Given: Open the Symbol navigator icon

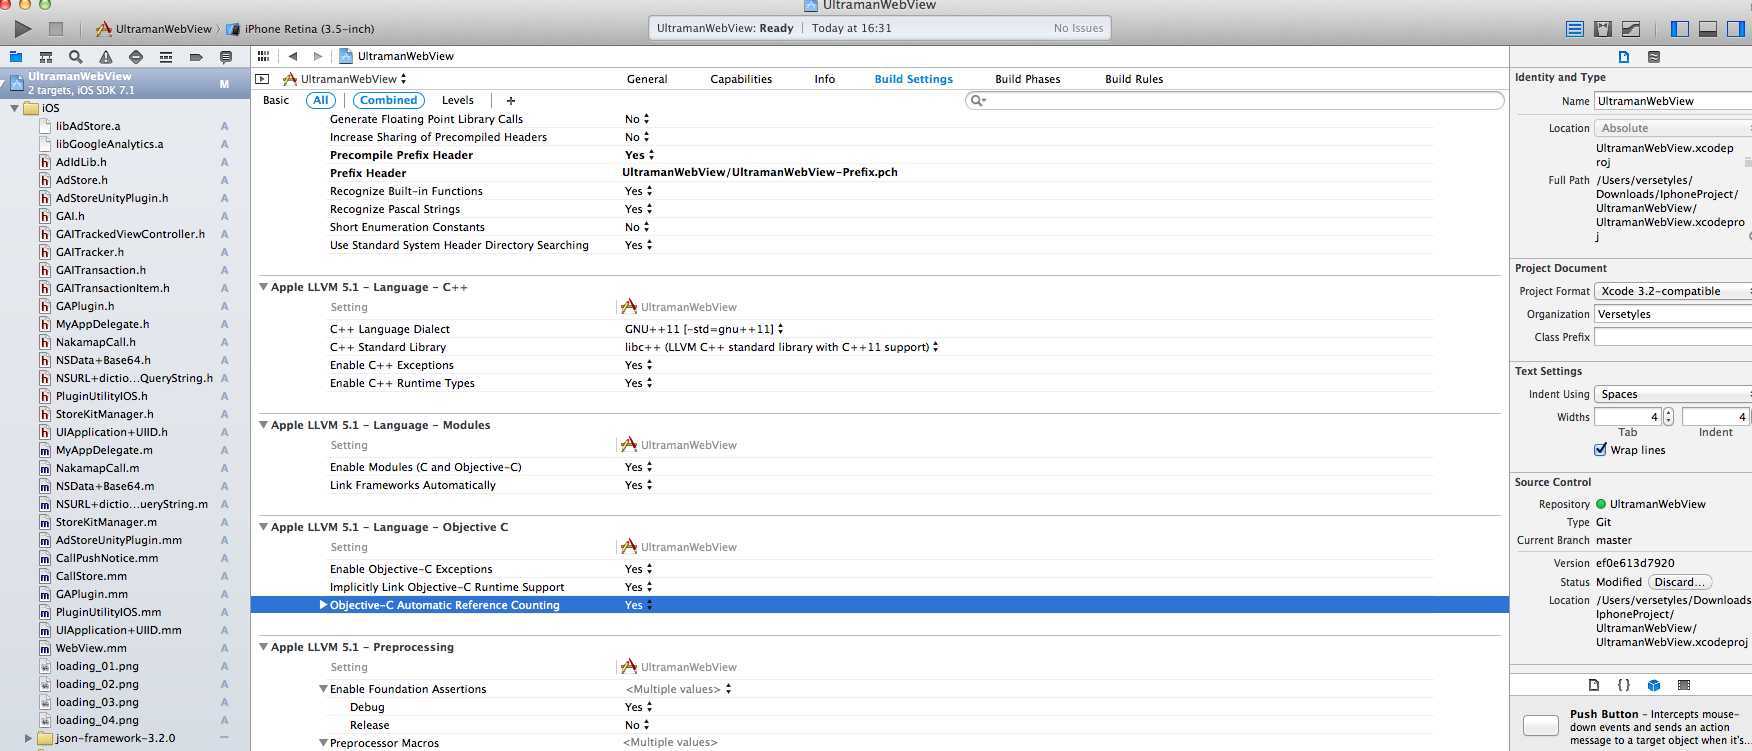Looking at the screenshot, I should pyautogui.click(x=46, y=57).
